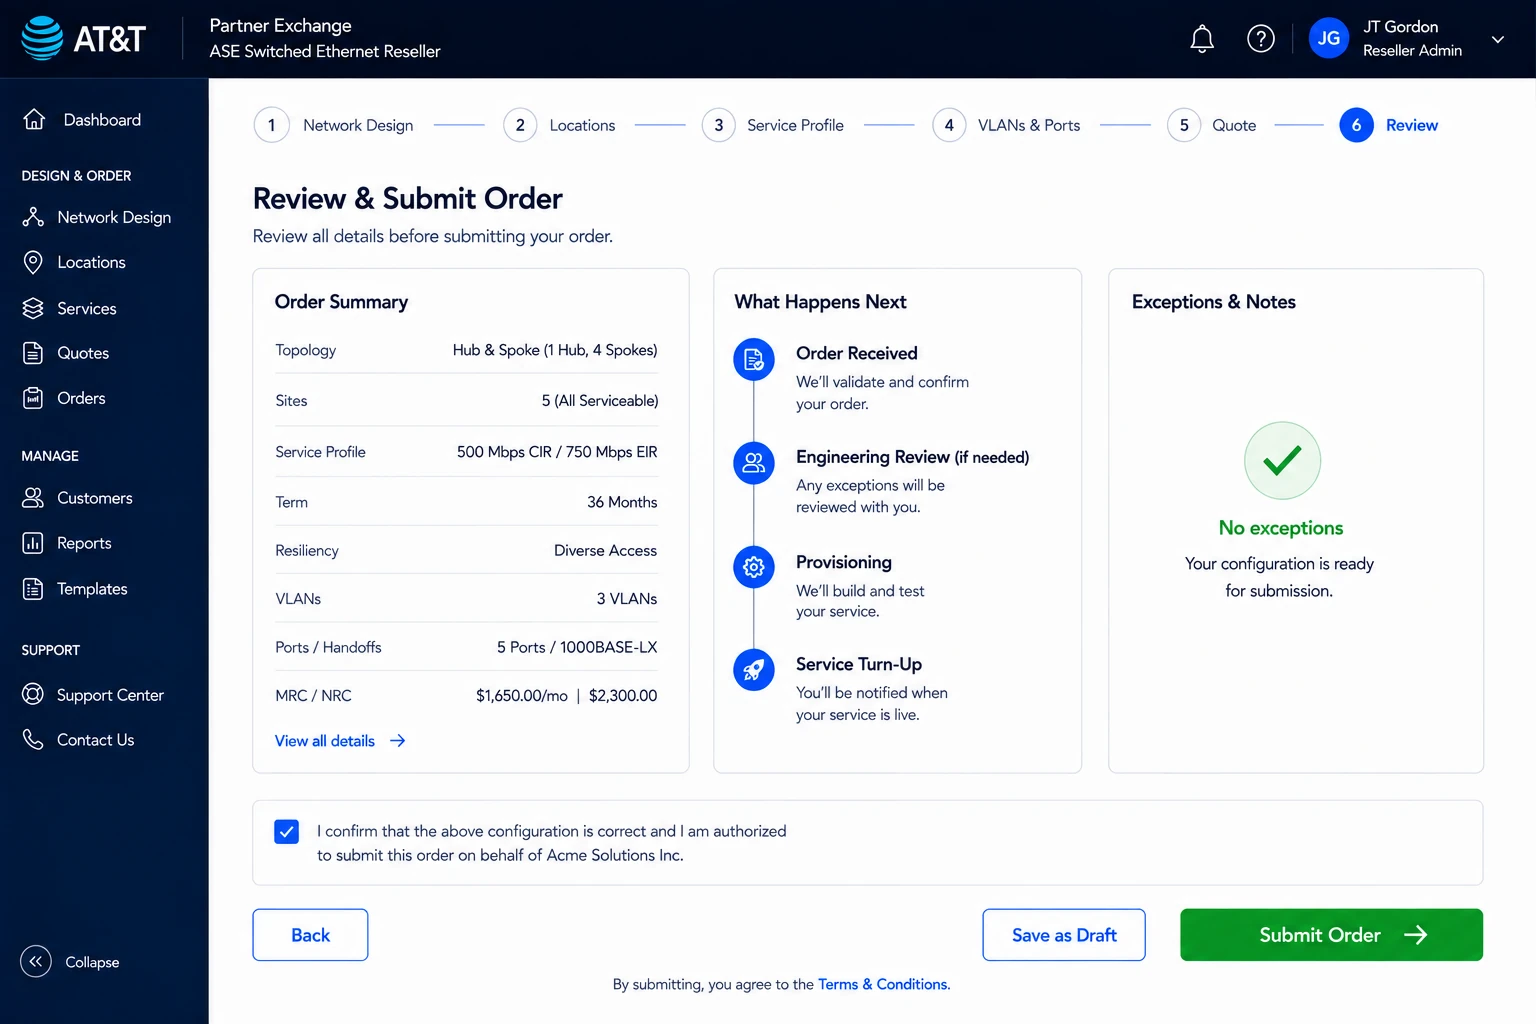Click the green No exceptions checkmark icon
Viewport: 1536px width, 1024px height.
point(1282,460)
